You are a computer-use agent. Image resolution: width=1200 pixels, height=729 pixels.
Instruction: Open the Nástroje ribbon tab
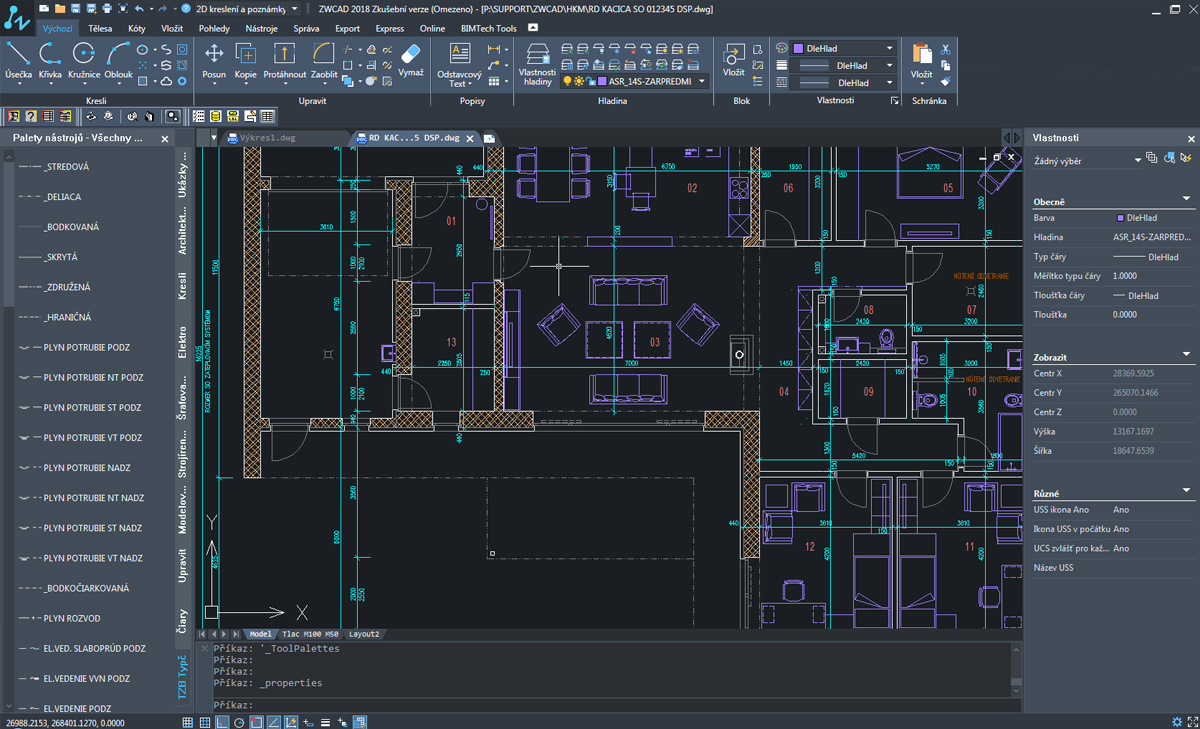(x=263, y=28)
